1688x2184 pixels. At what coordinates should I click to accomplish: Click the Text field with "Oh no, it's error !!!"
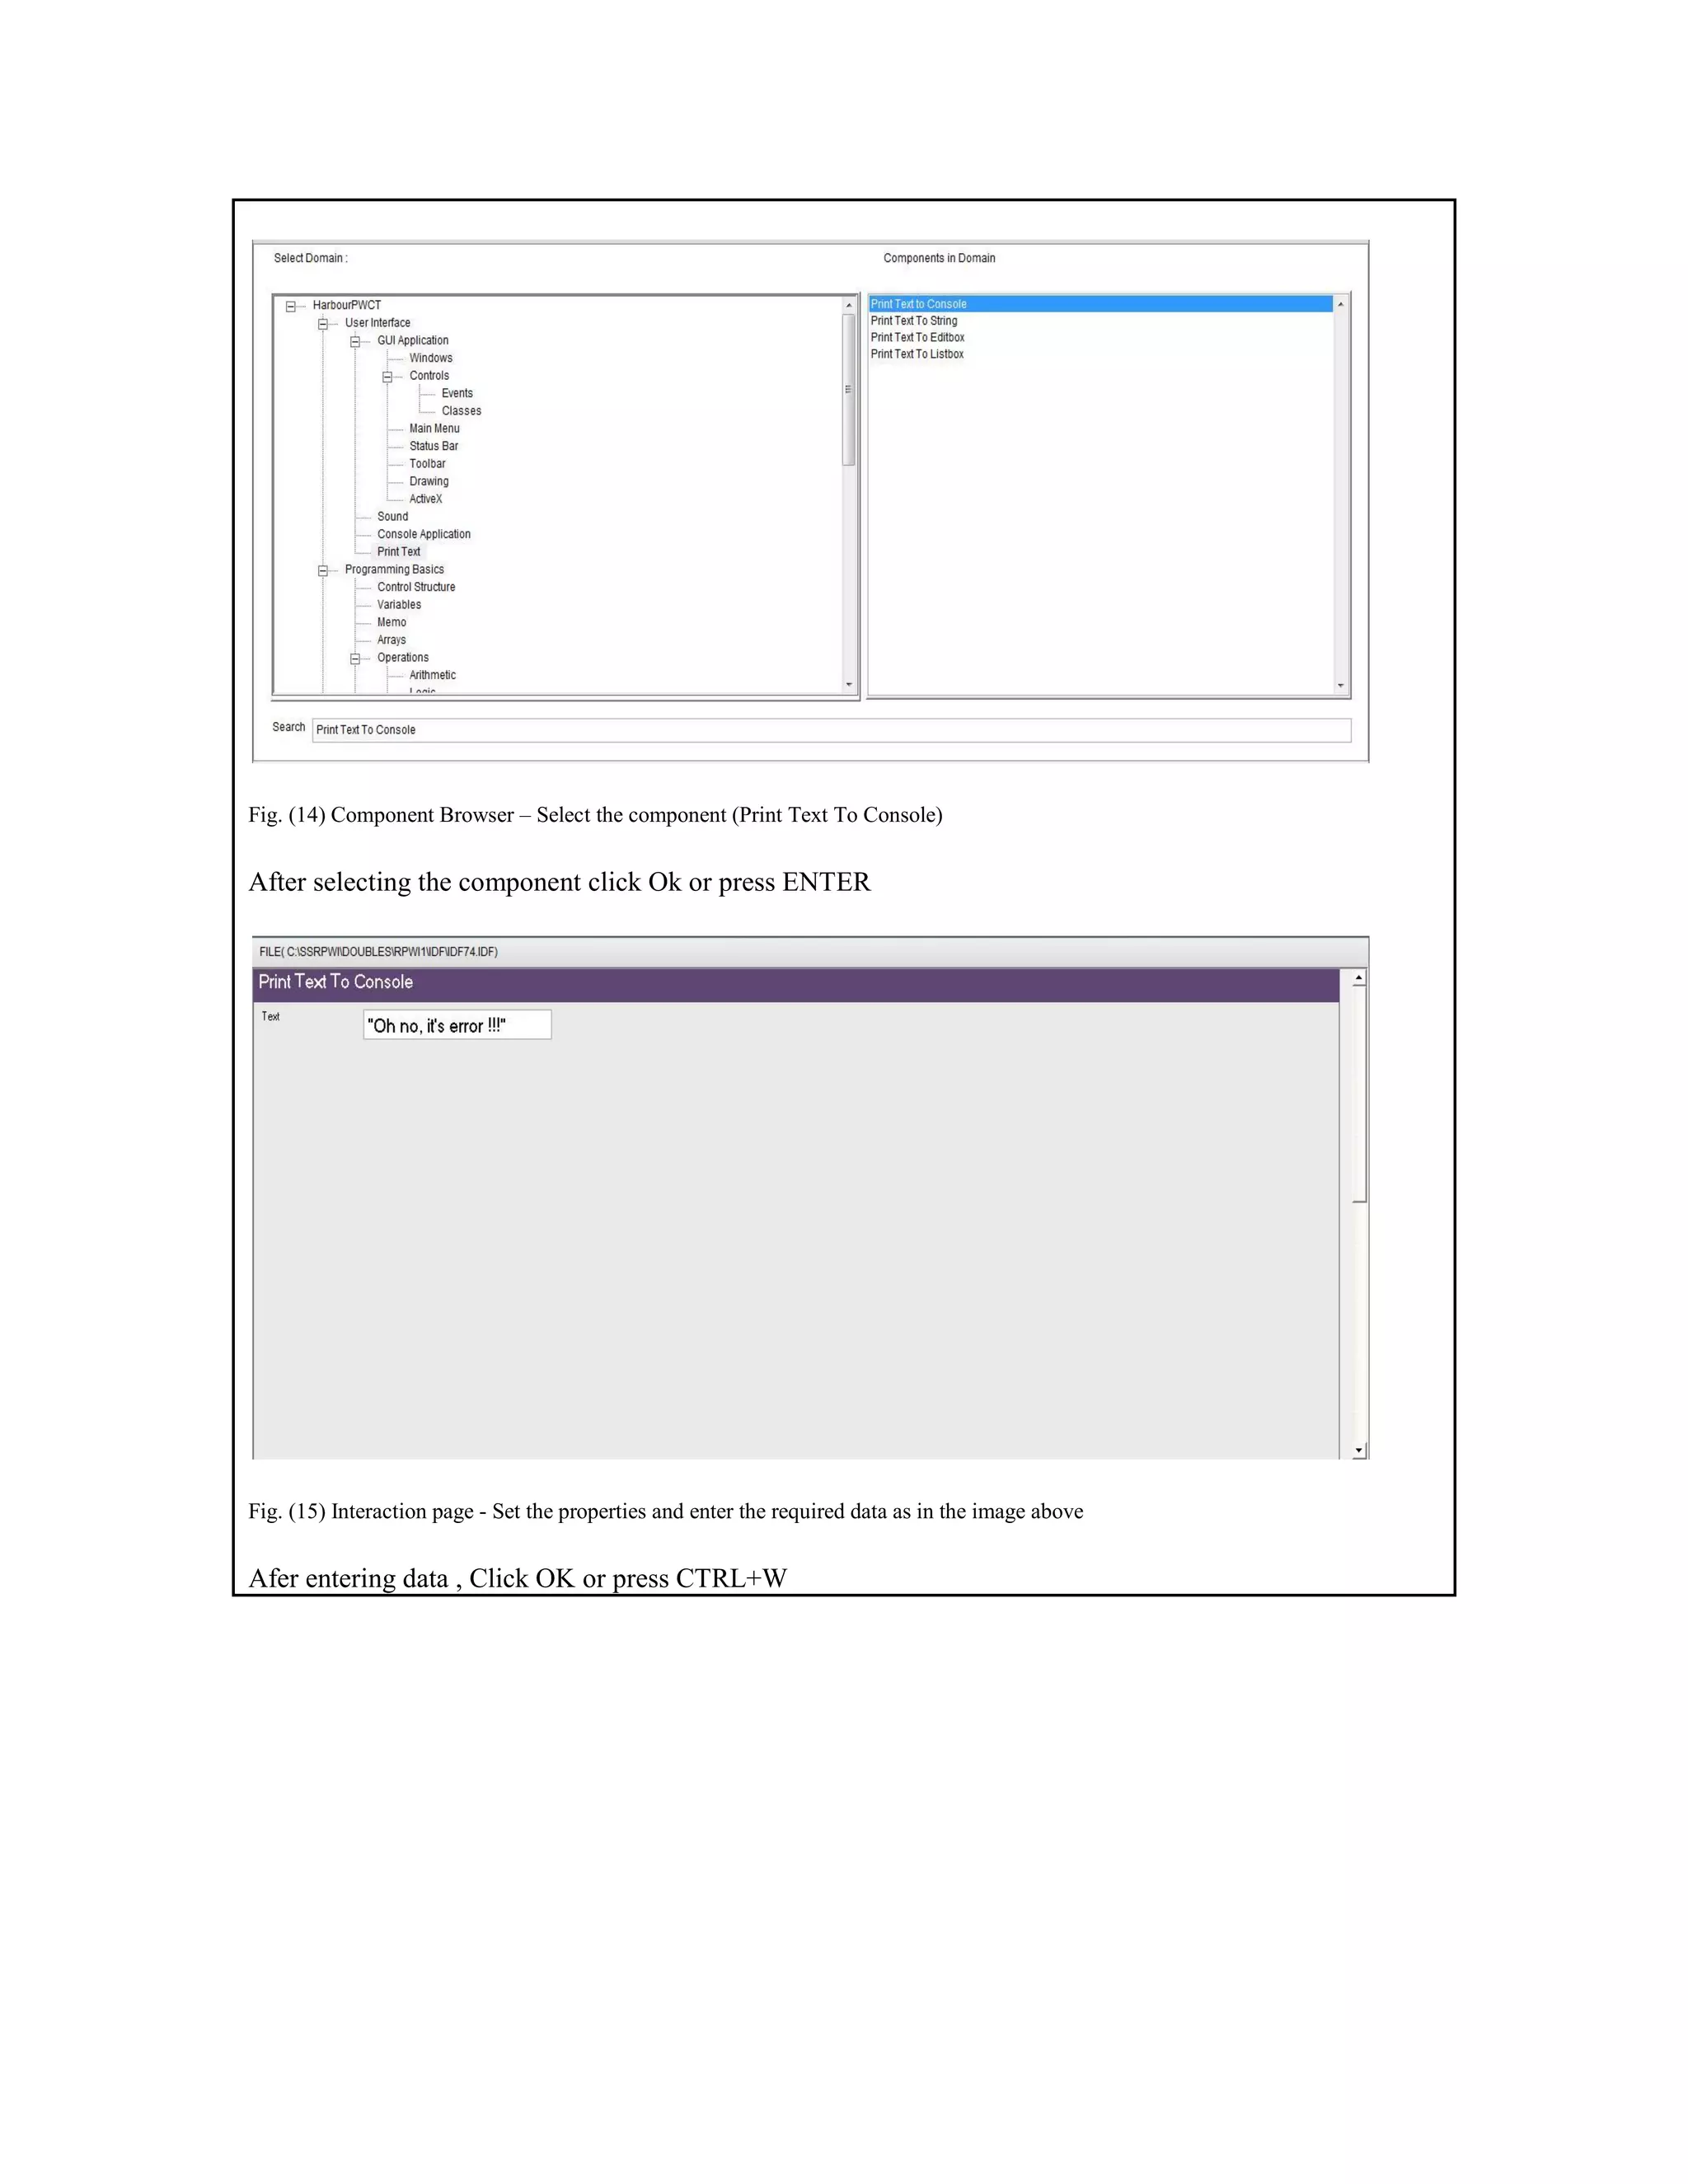pyautogui.click(x=457, y=1025)
